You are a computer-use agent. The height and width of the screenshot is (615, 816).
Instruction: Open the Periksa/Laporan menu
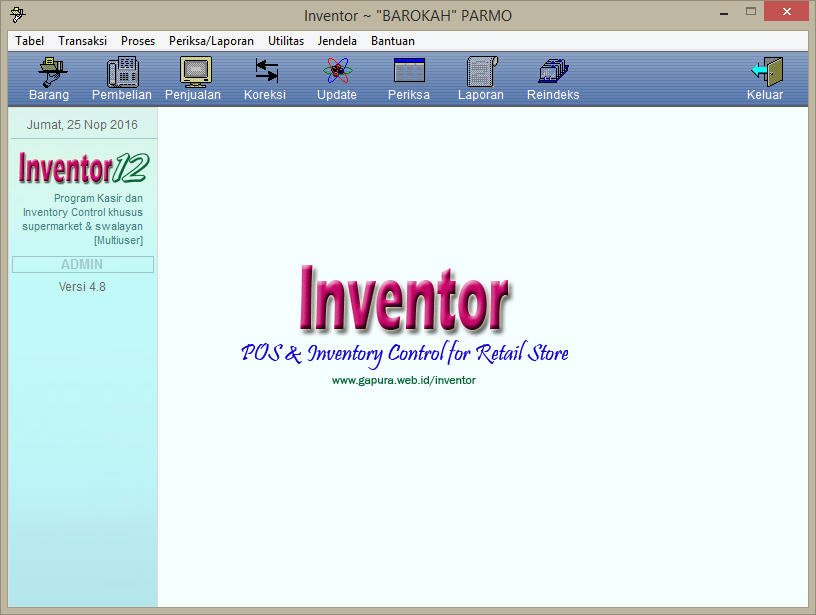211,41
